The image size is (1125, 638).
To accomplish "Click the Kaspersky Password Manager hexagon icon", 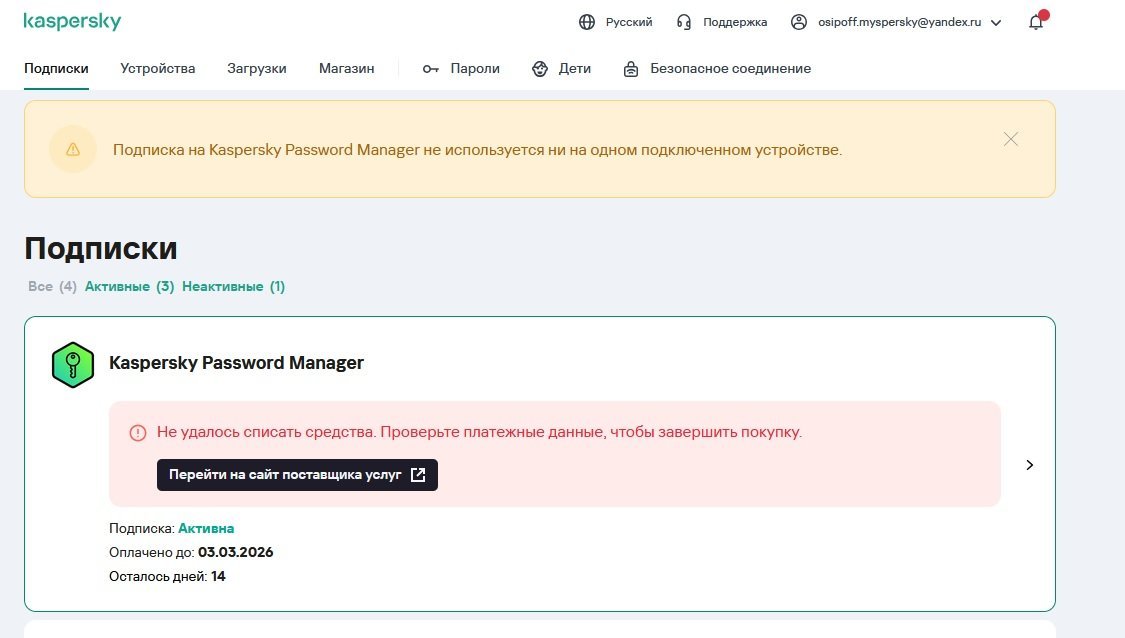I will click(x=72, y=364).
